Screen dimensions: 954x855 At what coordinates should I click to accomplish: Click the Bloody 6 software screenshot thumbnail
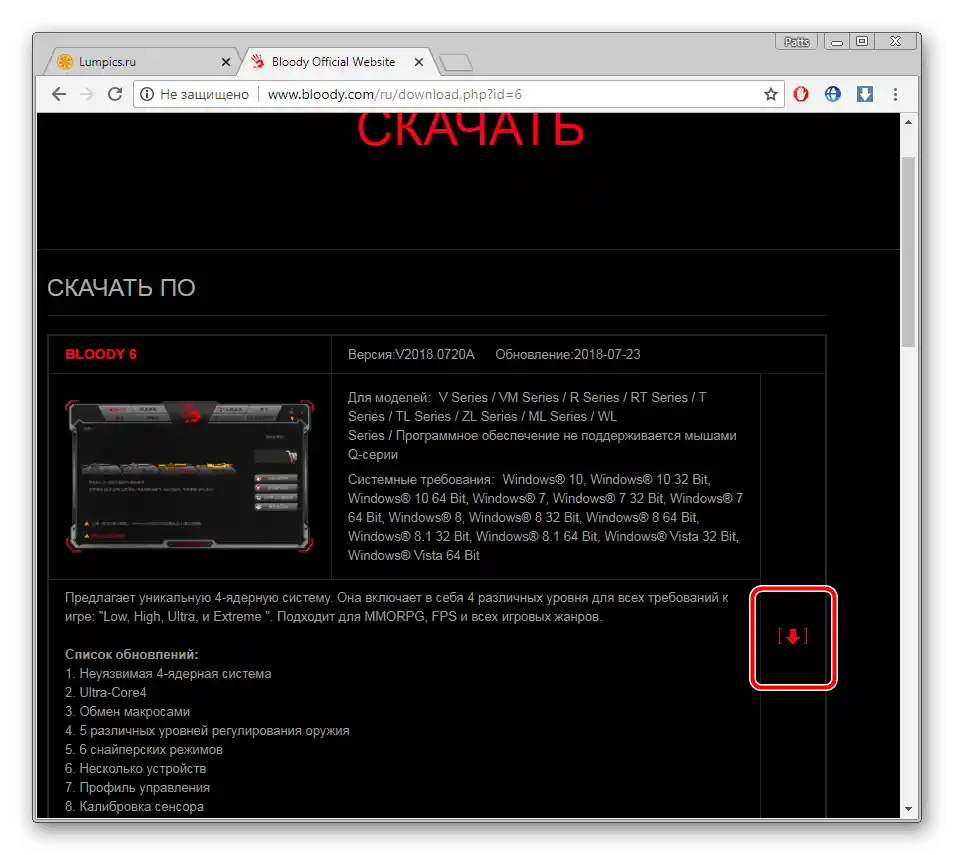click(190, 476)
